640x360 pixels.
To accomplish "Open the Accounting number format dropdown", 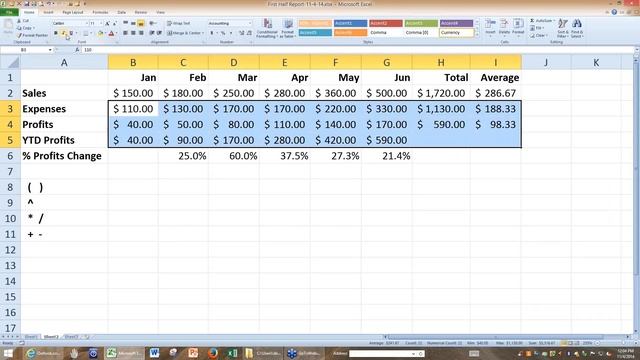I will (x=250, y=23).
